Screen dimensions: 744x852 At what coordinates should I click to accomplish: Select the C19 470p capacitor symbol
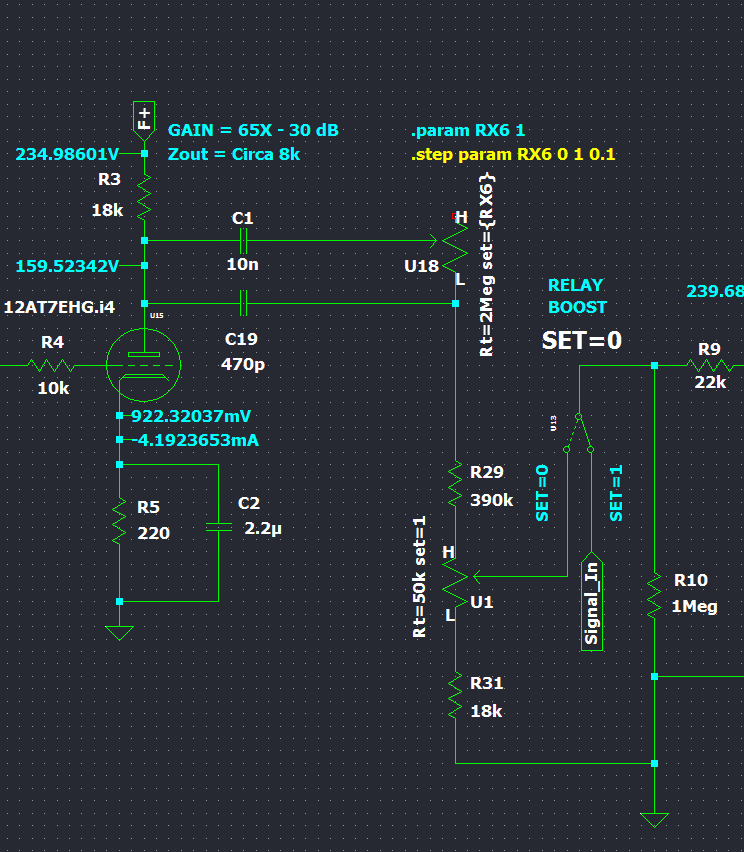click(243, 303)
